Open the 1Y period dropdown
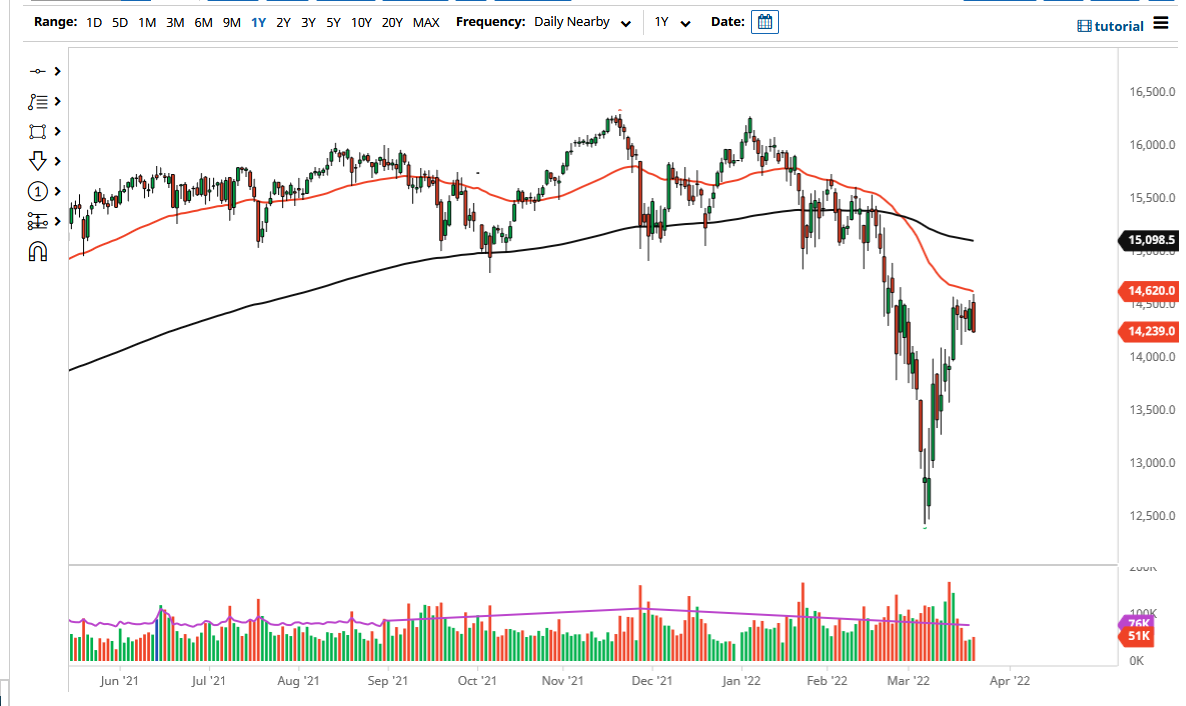Viewport: 1186px width, 706px height. coord(672,21)
